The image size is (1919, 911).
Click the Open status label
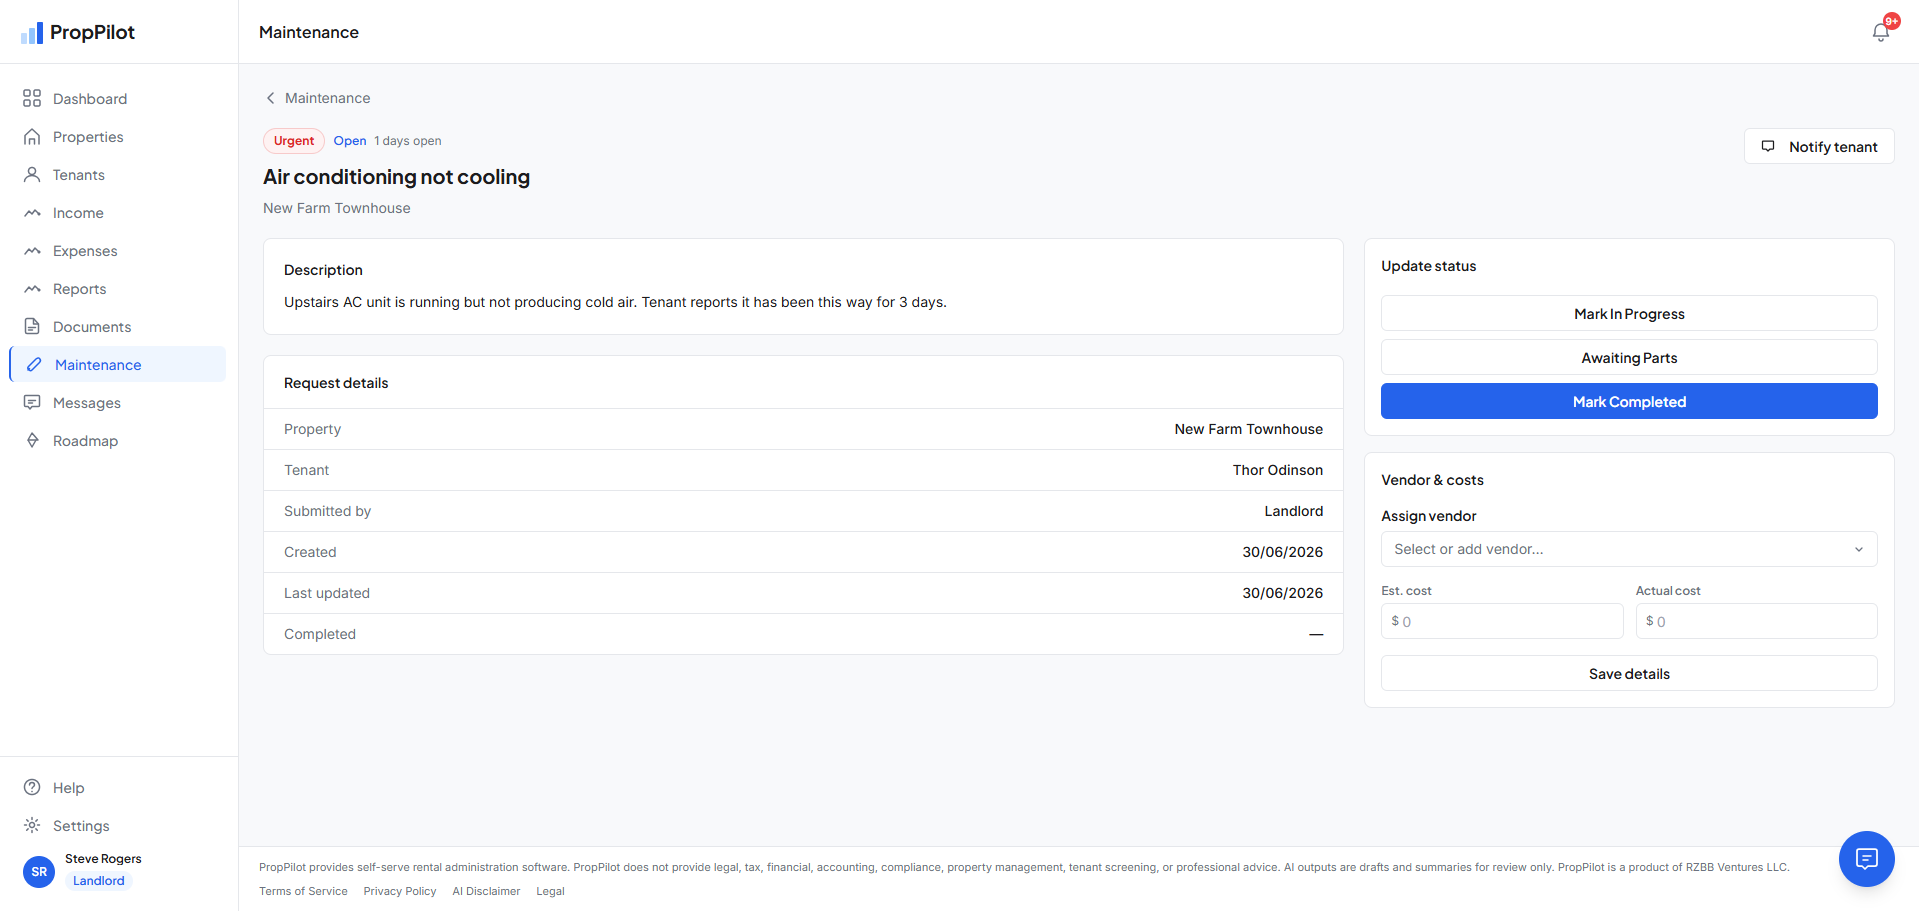tap(350, 141)
